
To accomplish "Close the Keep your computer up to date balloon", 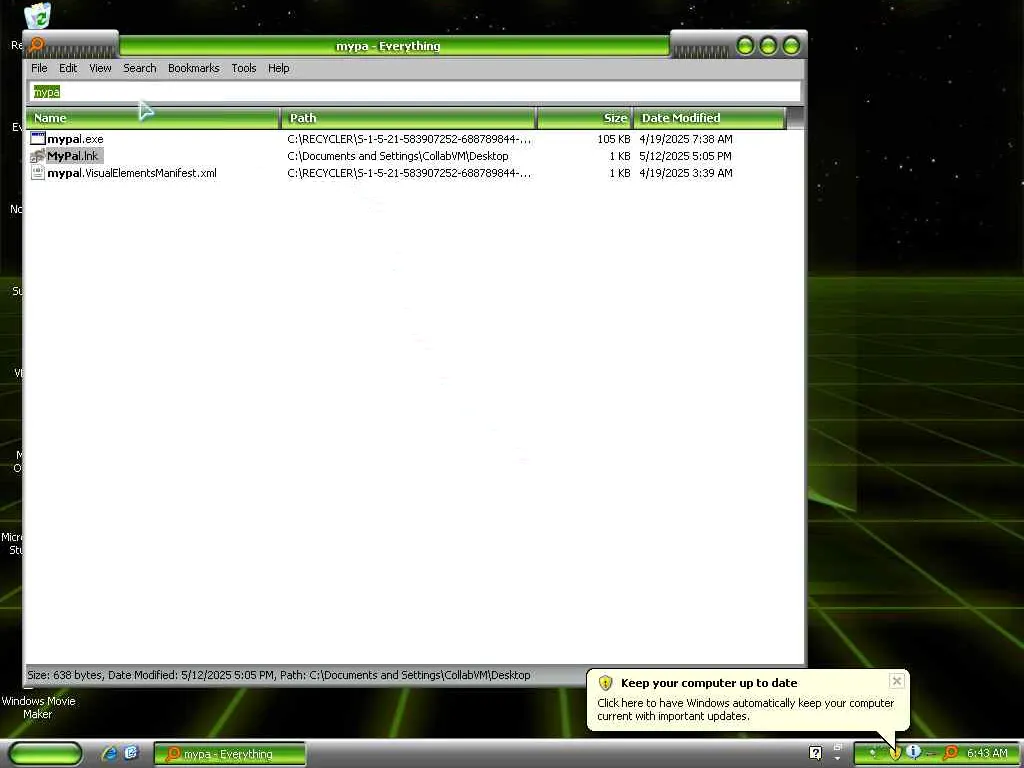I will [x=897, y=681].
